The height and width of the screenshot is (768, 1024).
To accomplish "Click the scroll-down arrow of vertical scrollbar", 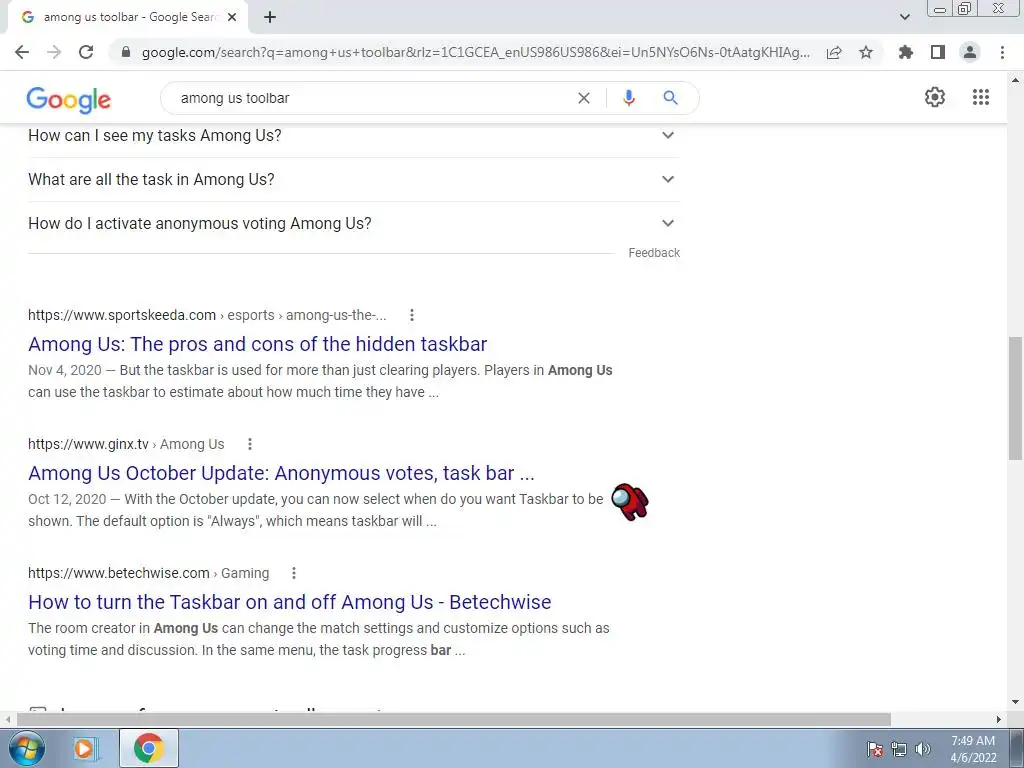I will coord(1015,703).
